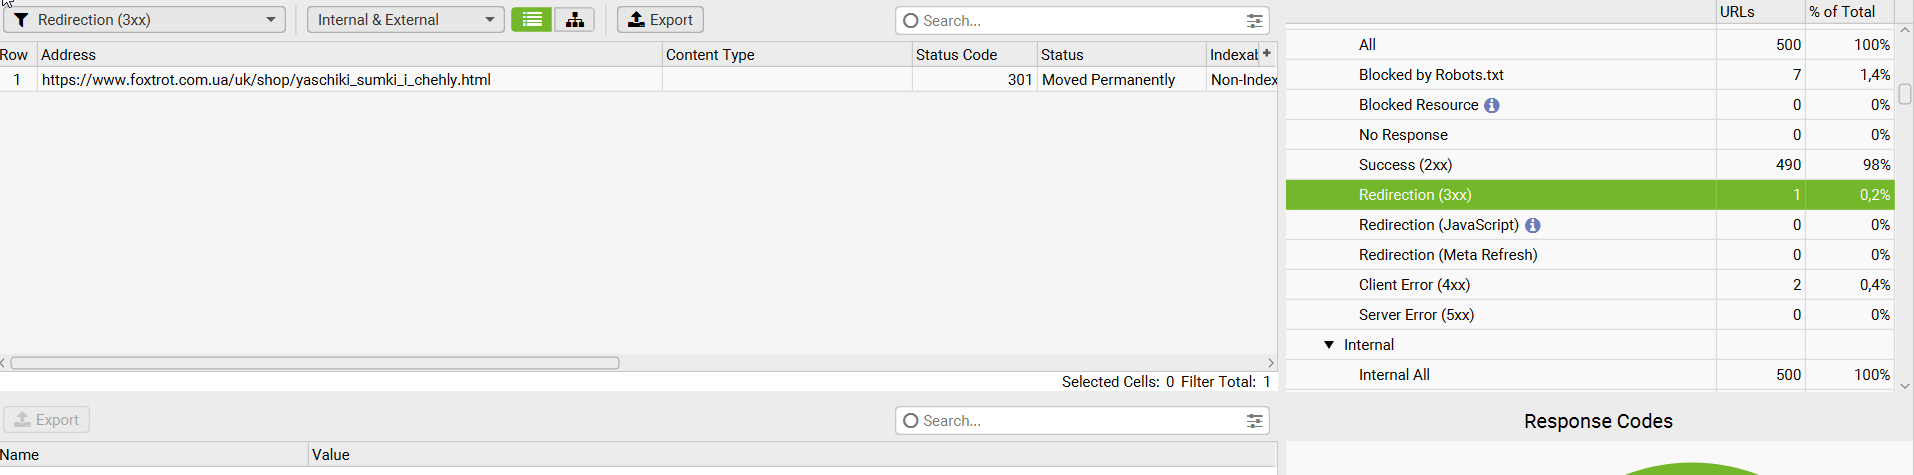This screenshot has width=1914, height=475.
Task: Add column using plus icon in header
Action: [1267, 53]
